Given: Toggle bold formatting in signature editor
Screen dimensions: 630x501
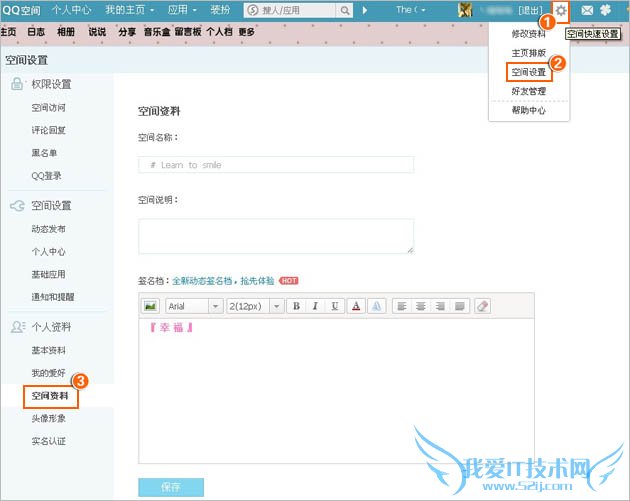Looking at the screenshot, I should click(x=296, y=306).
